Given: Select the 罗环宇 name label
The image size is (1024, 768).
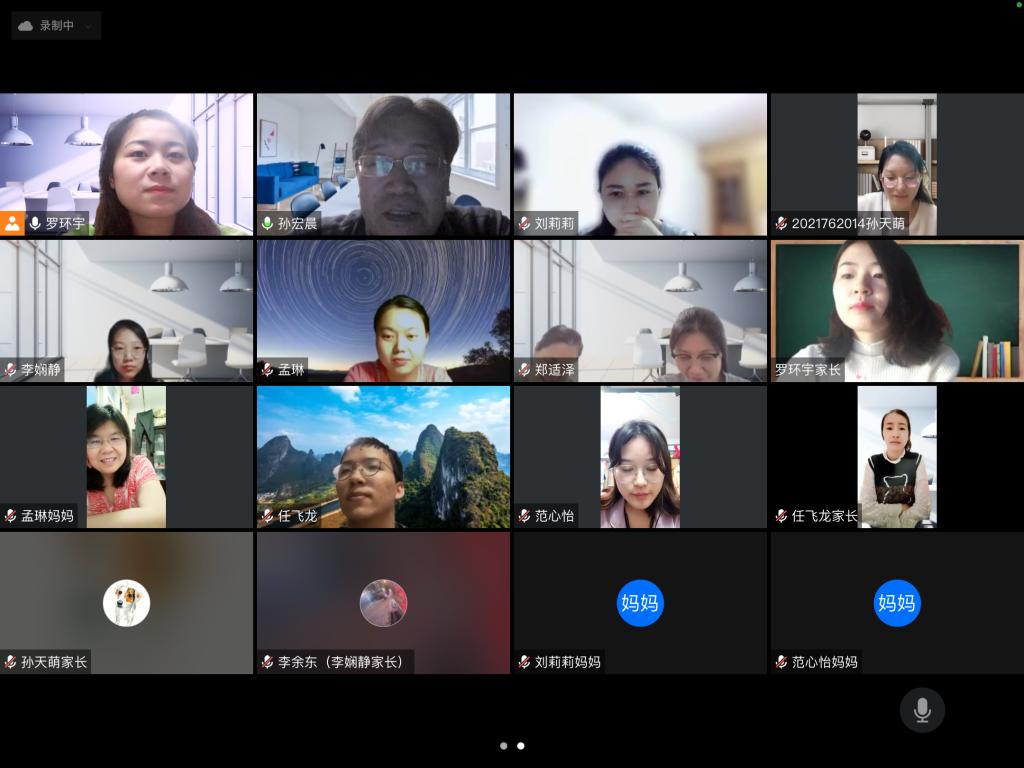Looking at the screenshot, I should pos(65,223).
